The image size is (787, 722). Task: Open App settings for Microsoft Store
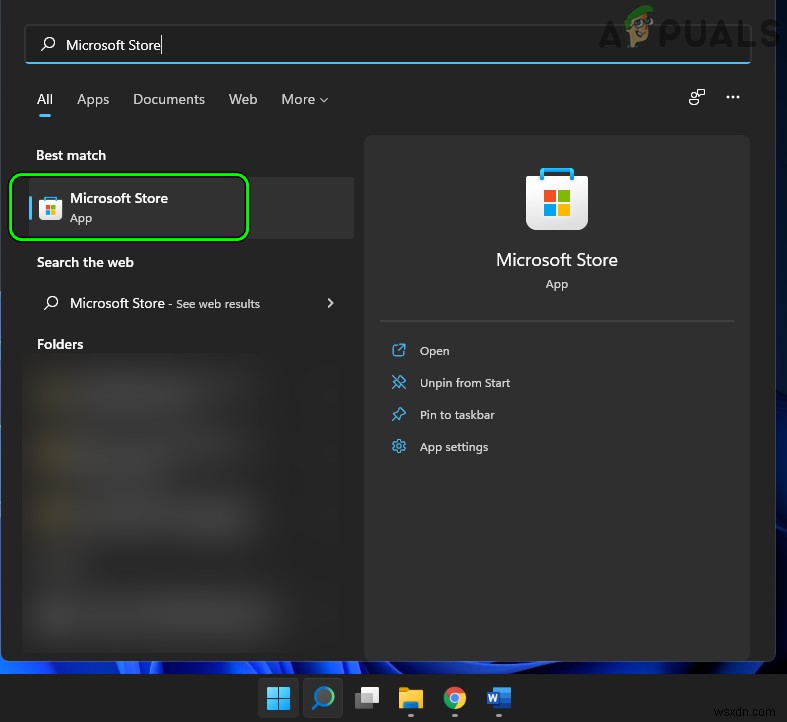coord(453,447)
